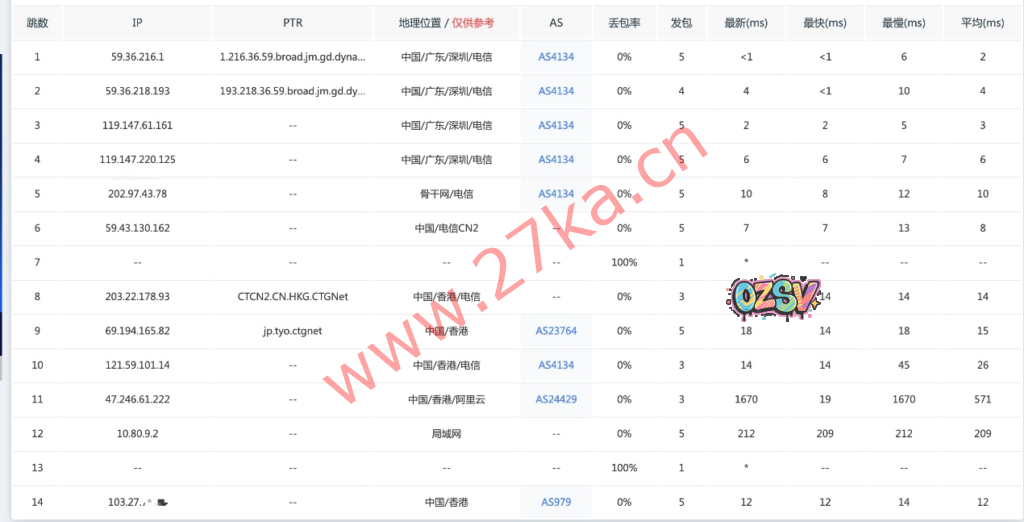Click the 平均(ms) column header
The width and height of the screenshot is (1024, 522).
tap(982, 23)
